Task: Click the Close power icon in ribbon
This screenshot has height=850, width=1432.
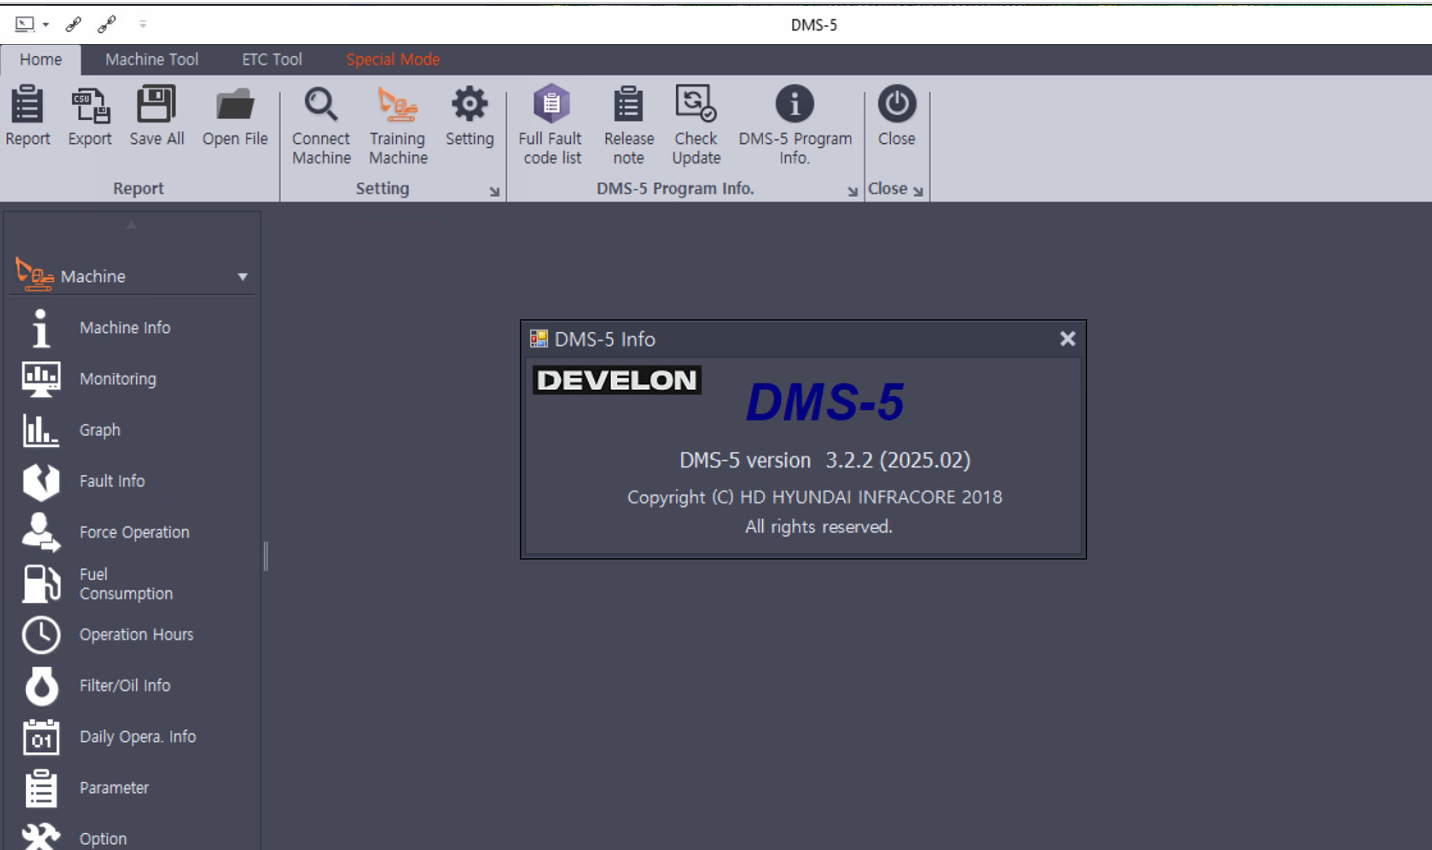Action: (x=897, y=104)
